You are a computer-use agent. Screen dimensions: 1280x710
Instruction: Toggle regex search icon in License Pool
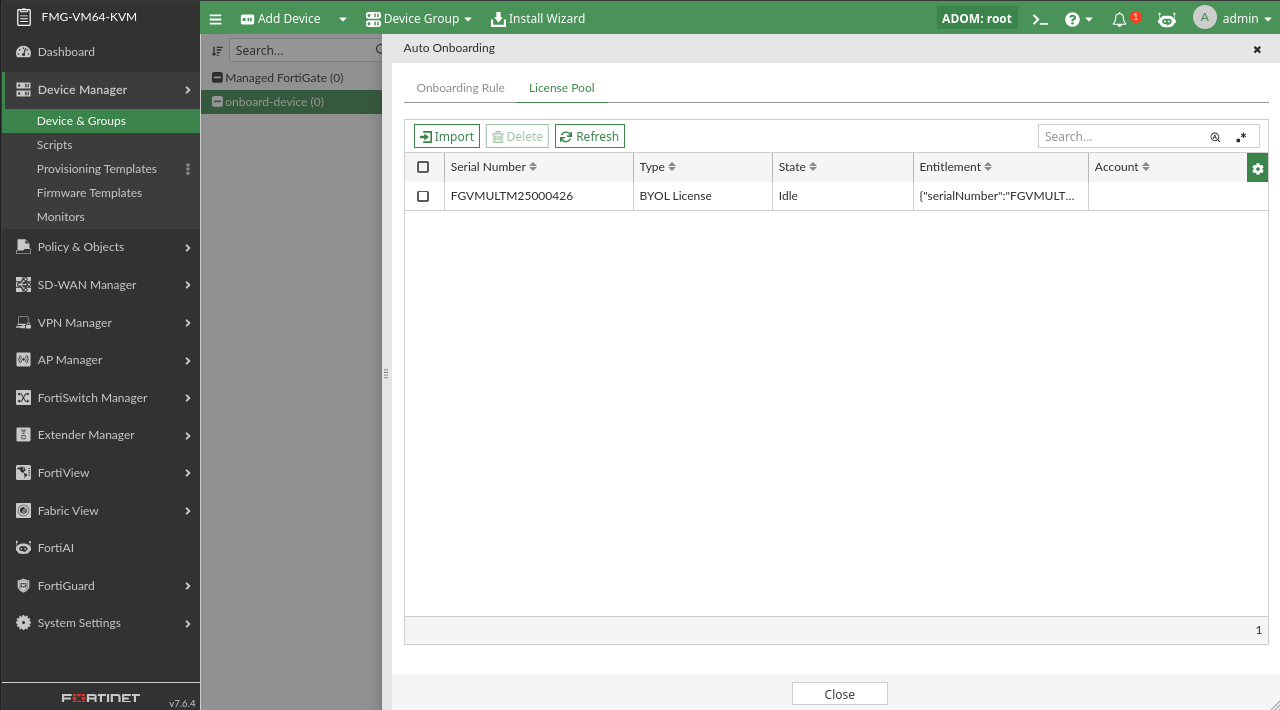(x=1241, y=137)
